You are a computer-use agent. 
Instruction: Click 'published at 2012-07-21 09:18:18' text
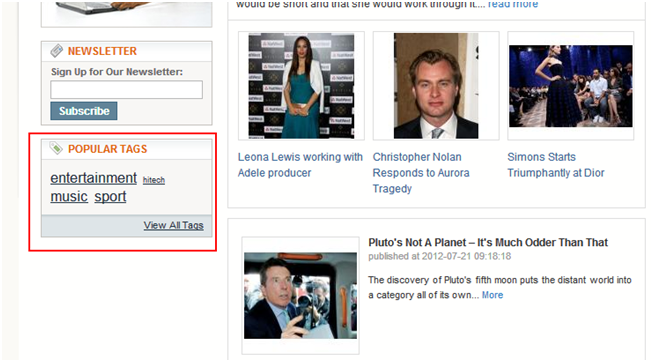point(439,256)
